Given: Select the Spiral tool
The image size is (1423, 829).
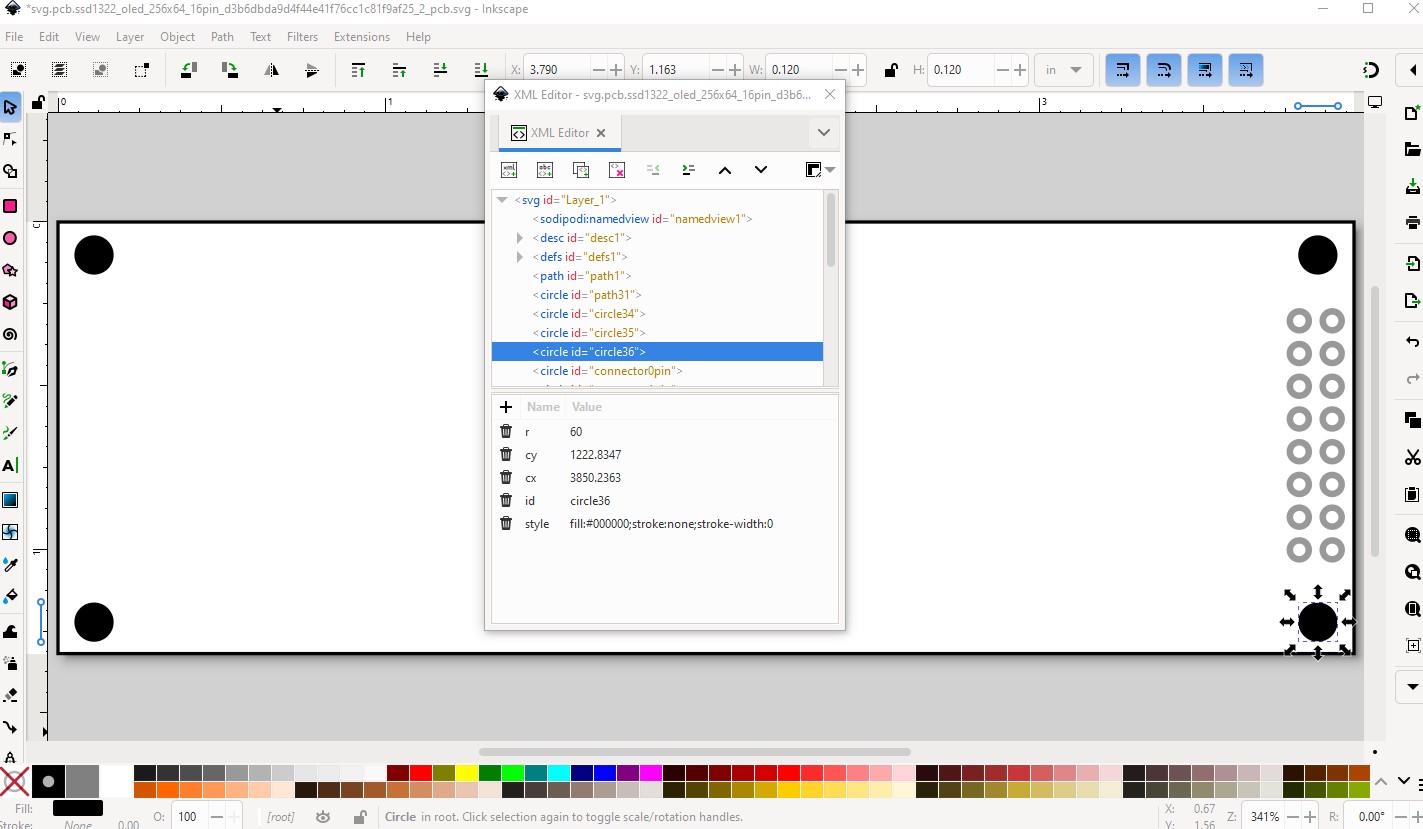Looking at the screenshot, I should click(10, 335).
